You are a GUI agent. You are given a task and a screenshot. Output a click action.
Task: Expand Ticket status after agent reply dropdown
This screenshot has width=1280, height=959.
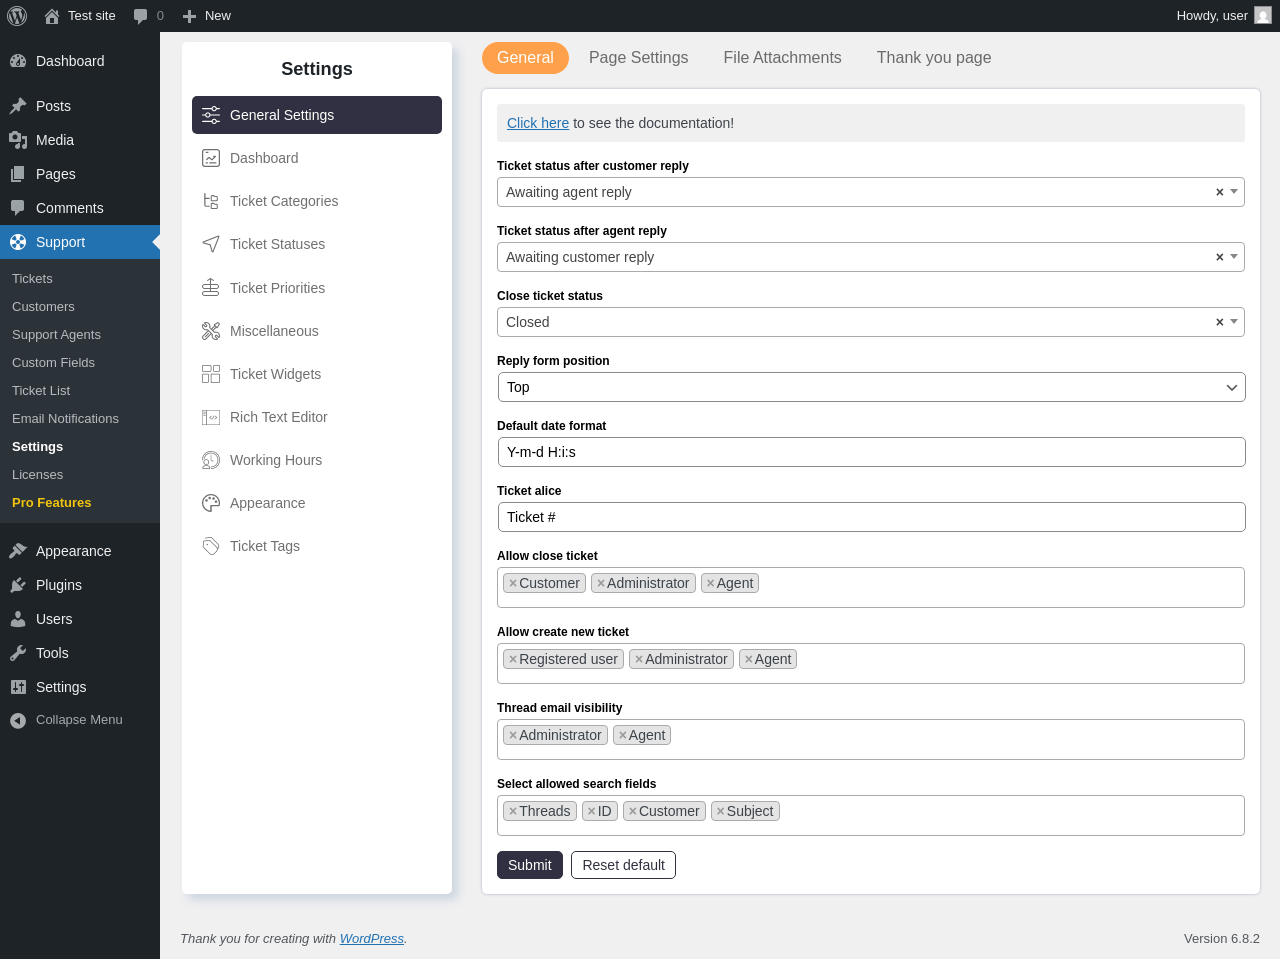pyautogui.click(x=1234, y=257)
